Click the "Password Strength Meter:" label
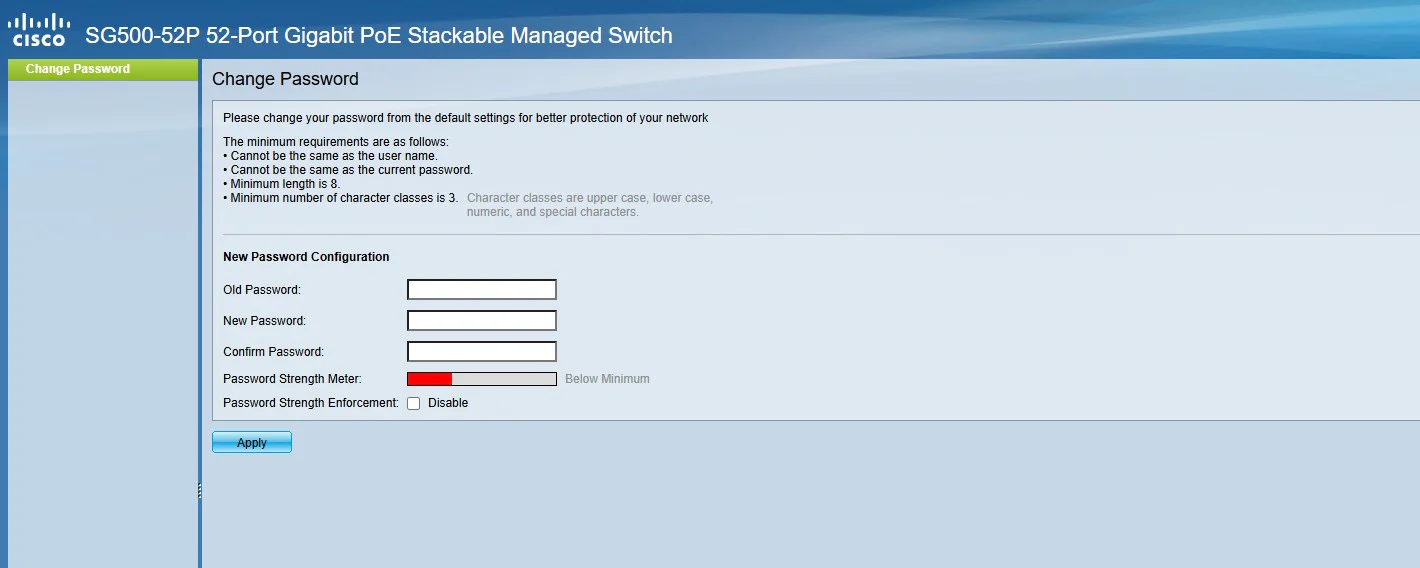Viewport: 1420px width, 568px height. click(x=292, y=379)
